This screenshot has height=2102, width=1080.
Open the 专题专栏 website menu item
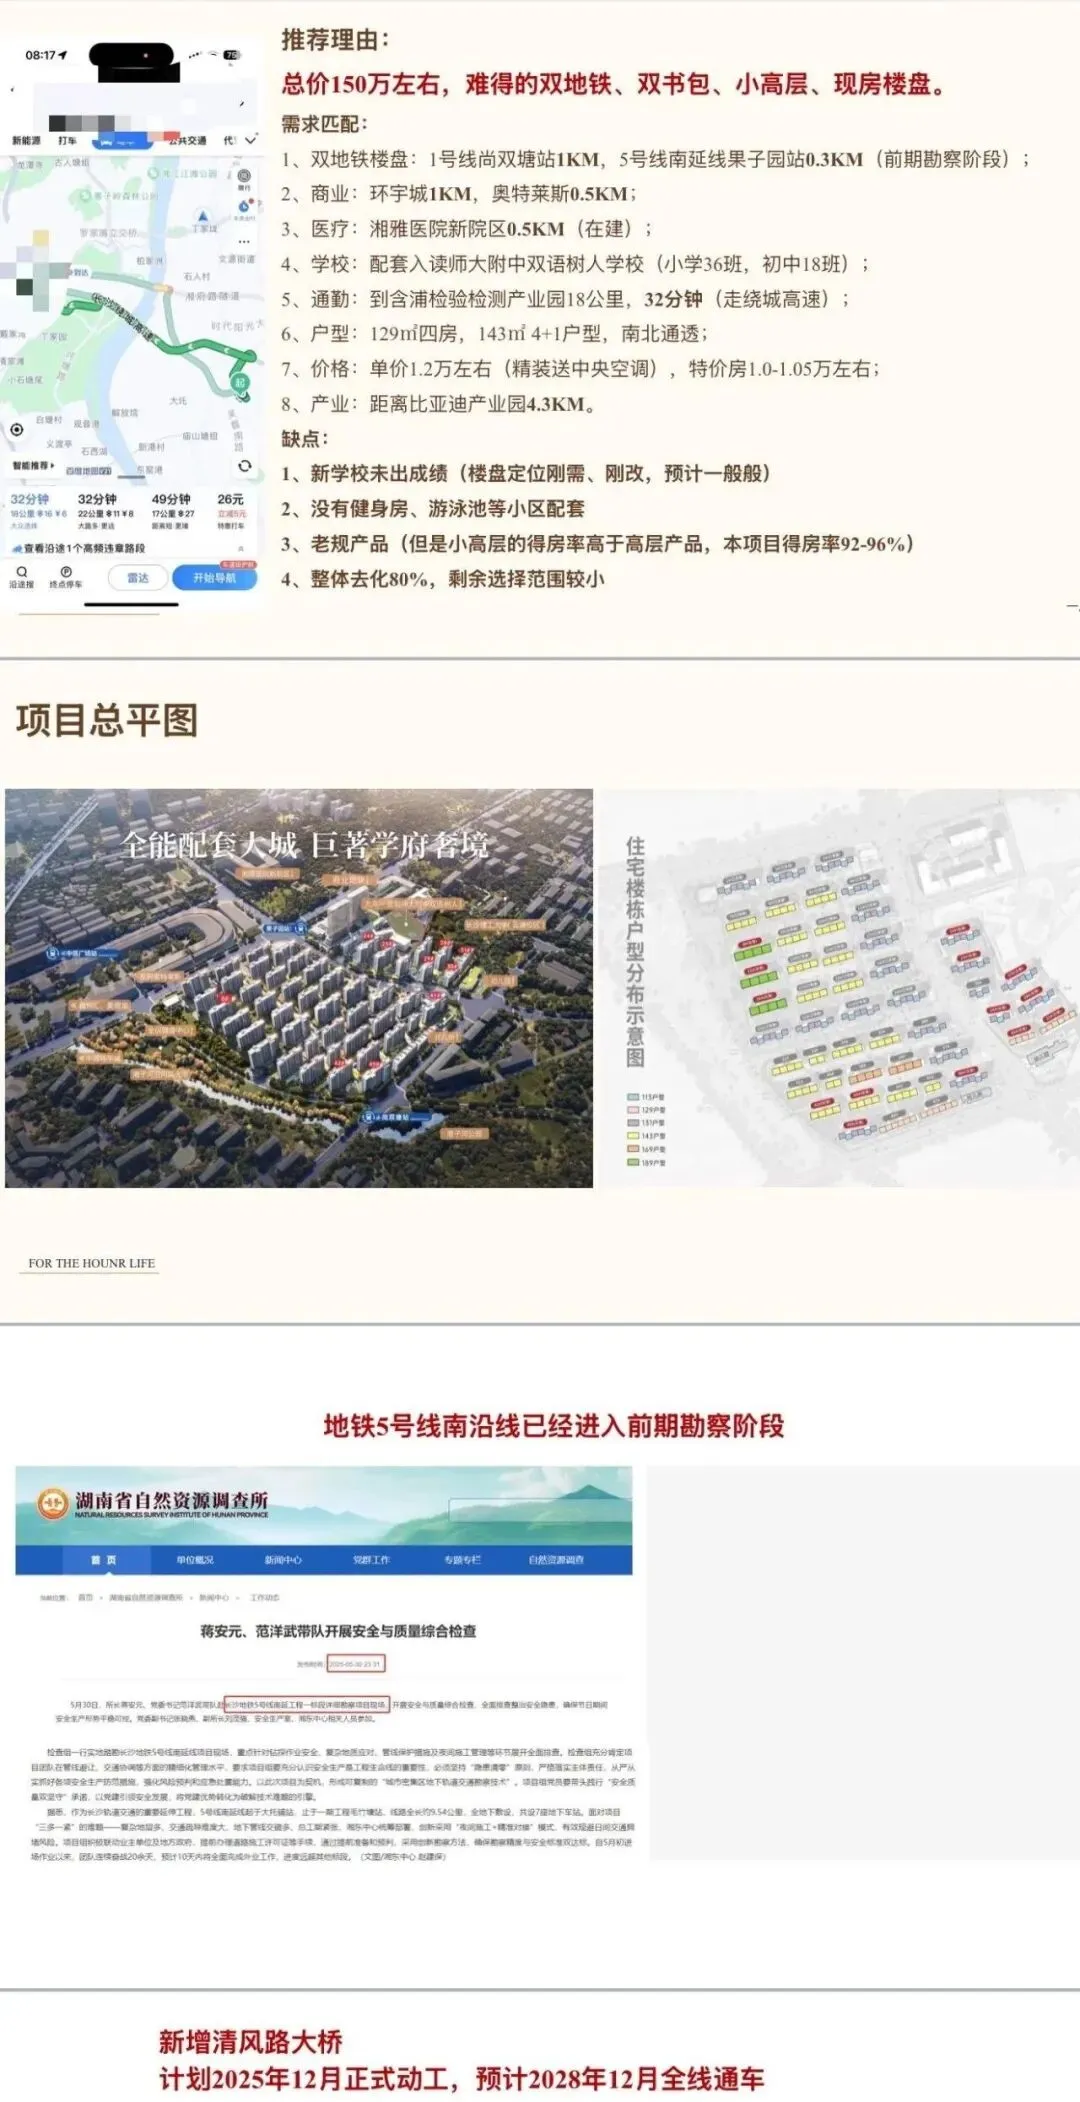(x=462, y=1560)
